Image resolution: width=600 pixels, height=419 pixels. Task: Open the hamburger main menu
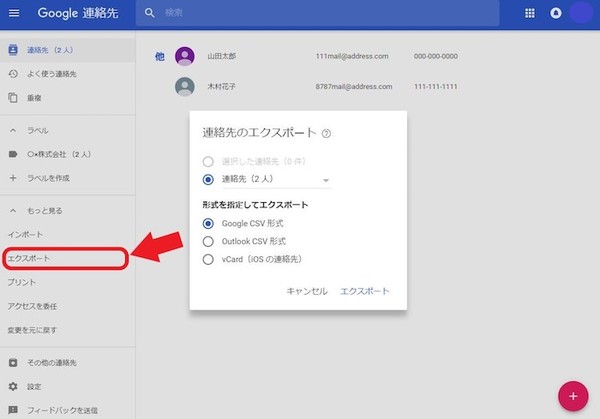[x=14, y=14]
